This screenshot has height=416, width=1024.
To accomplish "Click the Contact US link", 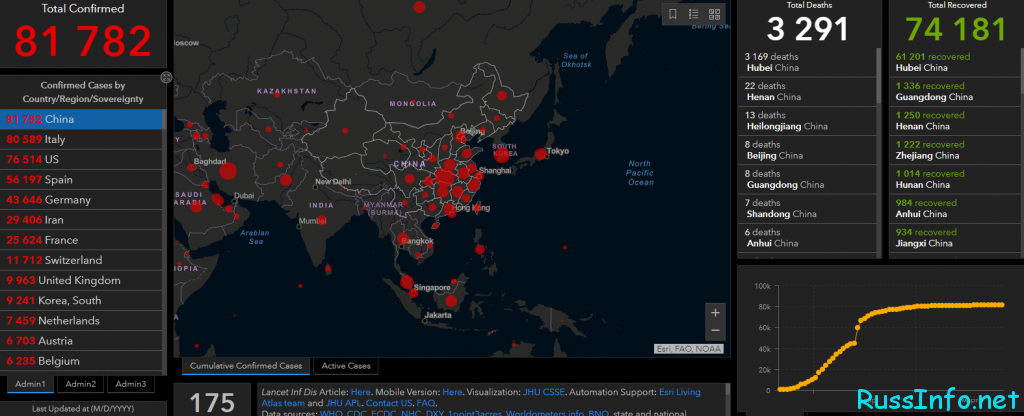I will point(389,404).
